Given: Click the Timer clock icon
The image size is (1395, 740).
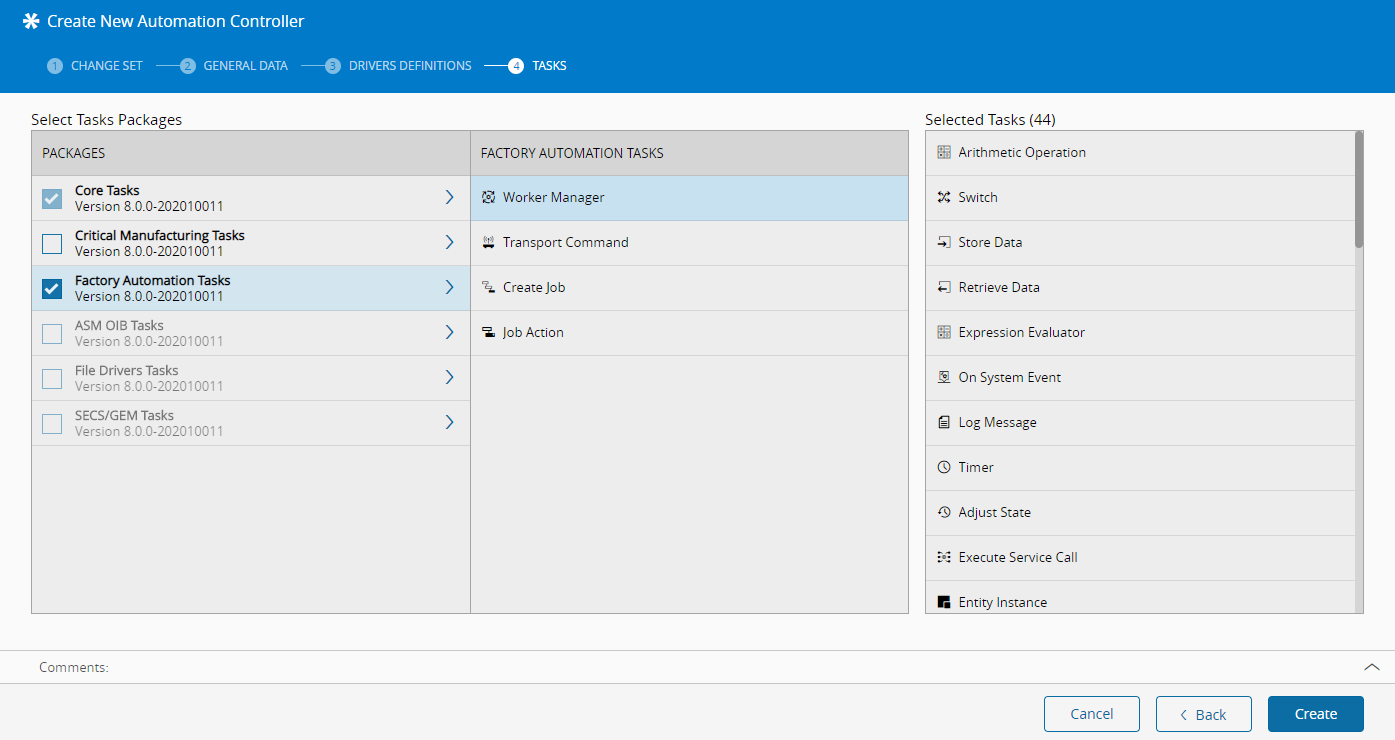Looking at the screenshot, I should point(943,468).
